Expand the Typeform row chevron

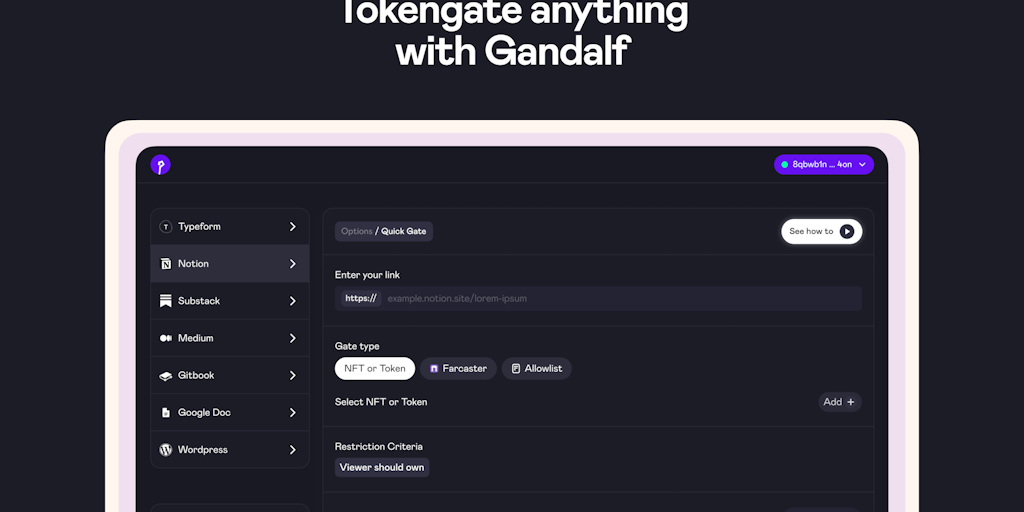[x=293, y=227]
